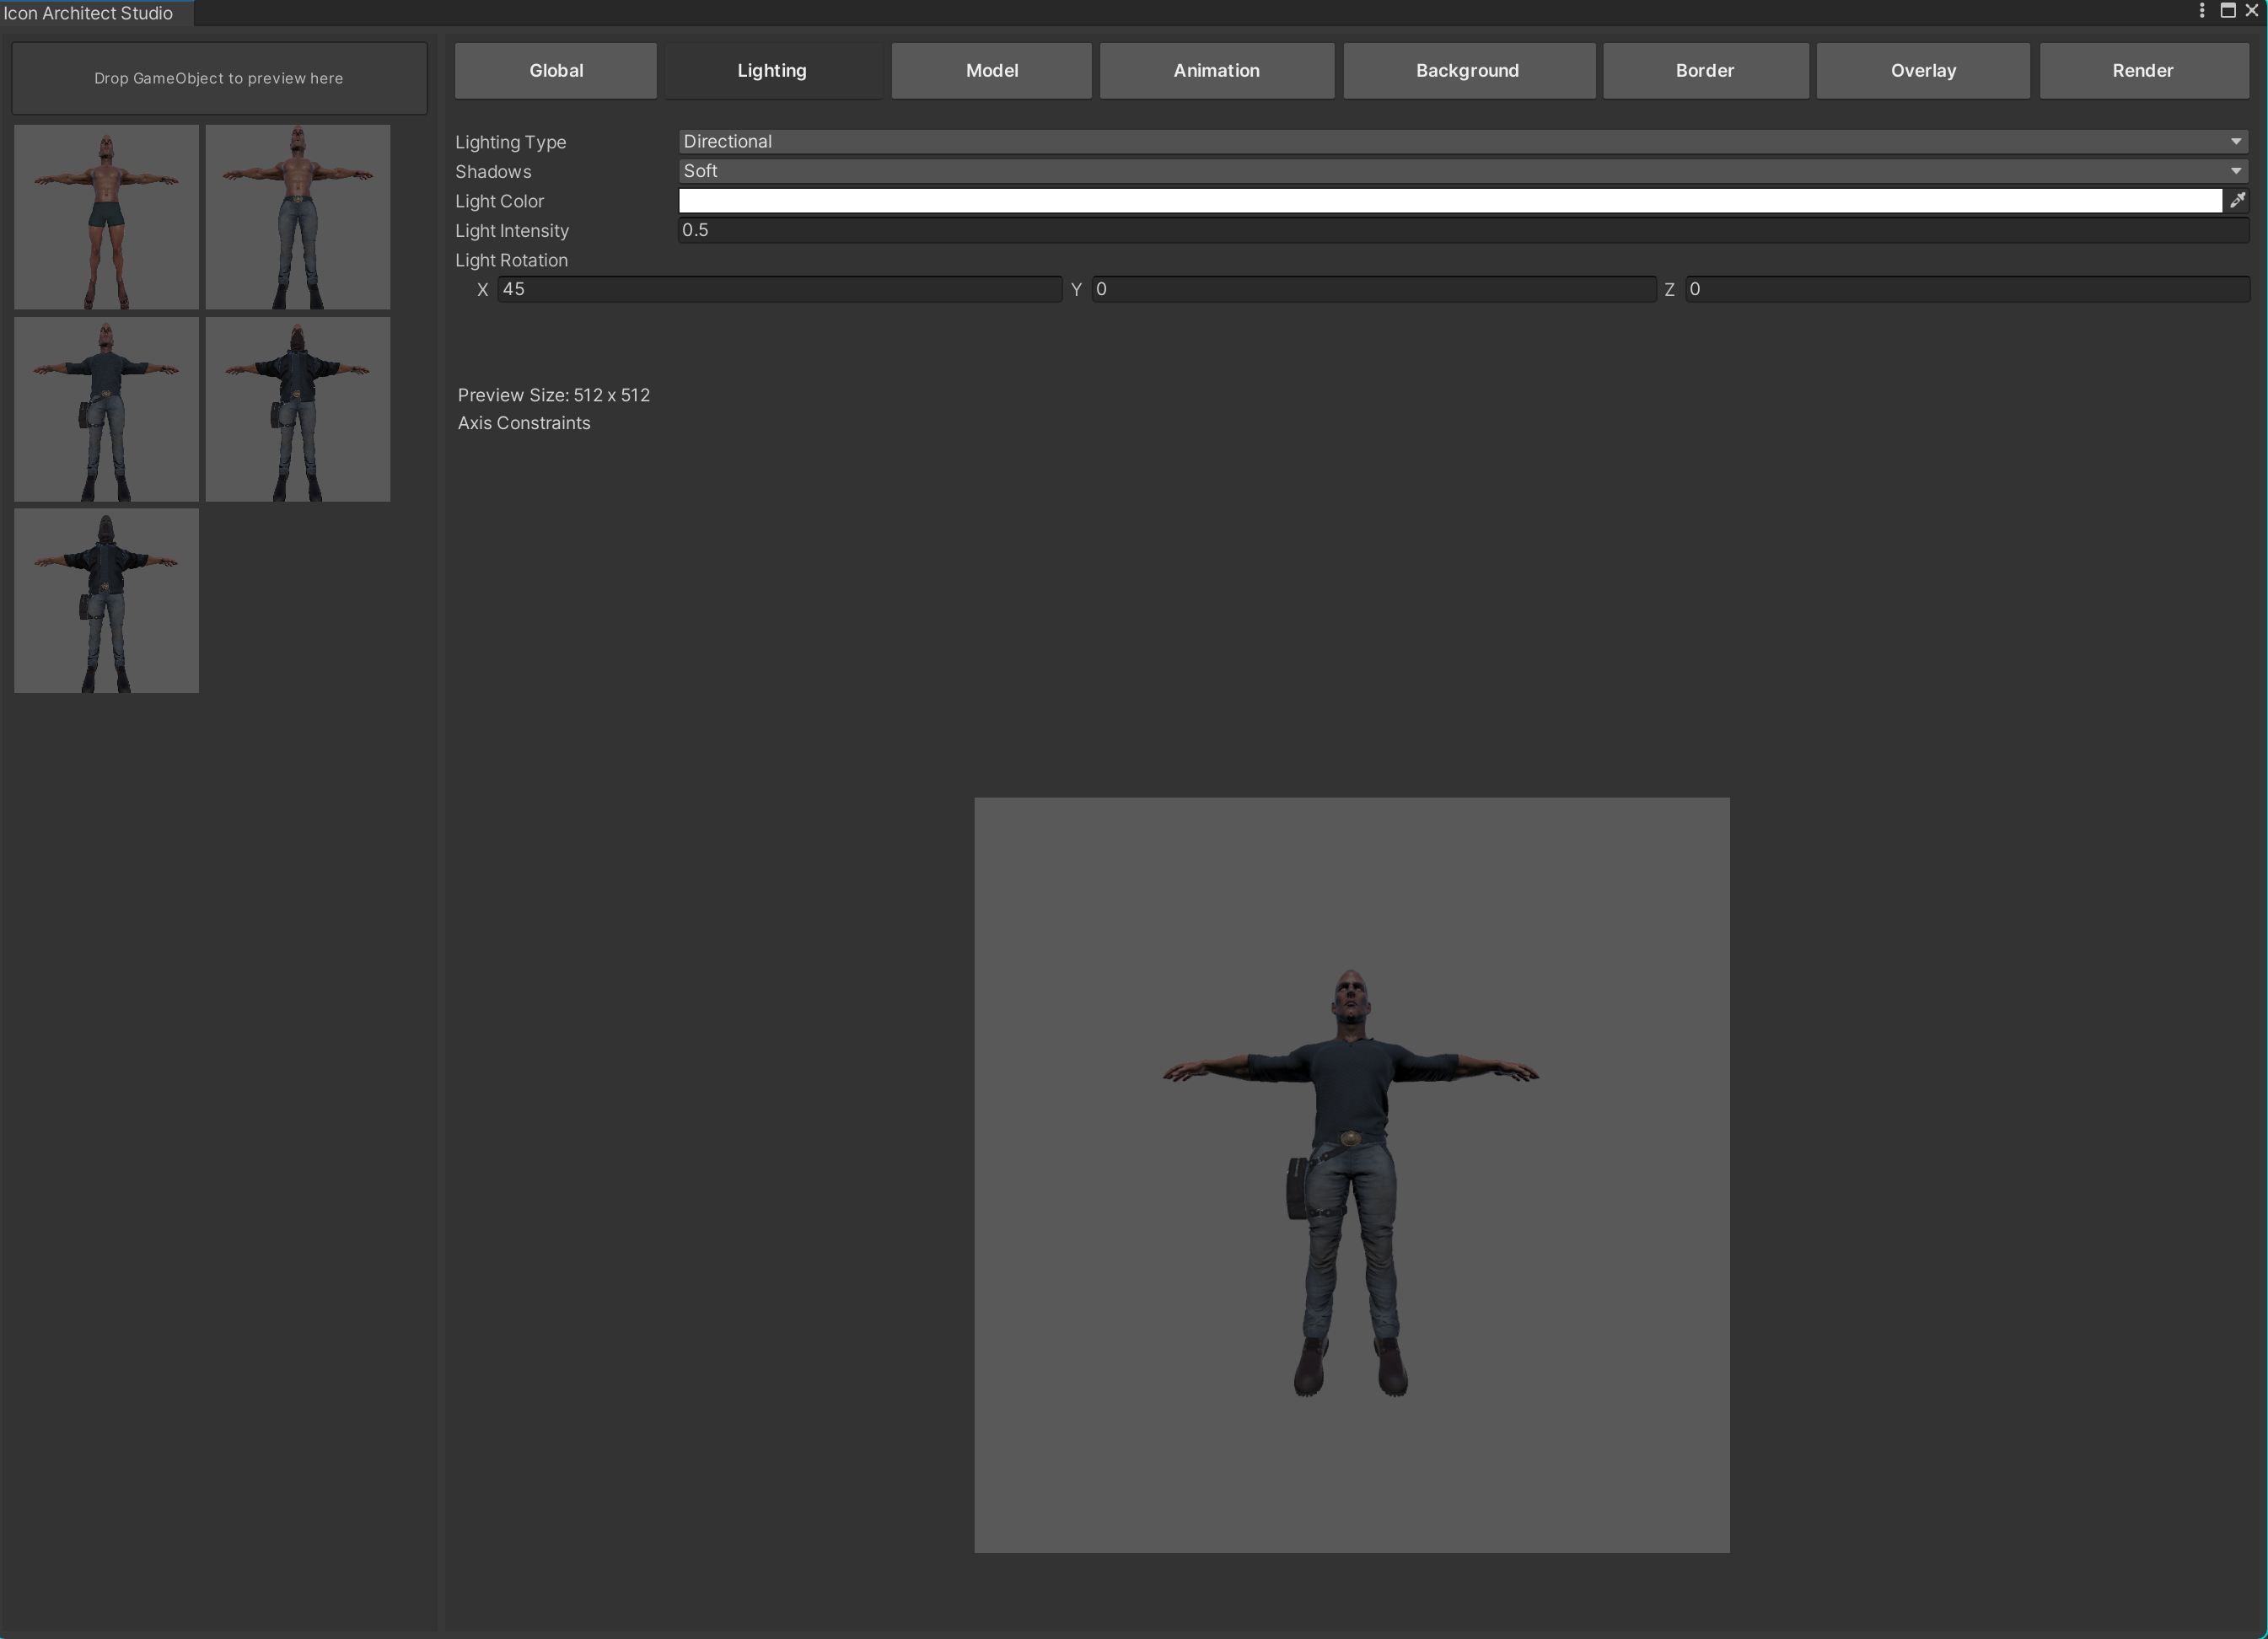Select the shirtless character in shorts thumbnail

pos(106,216)
